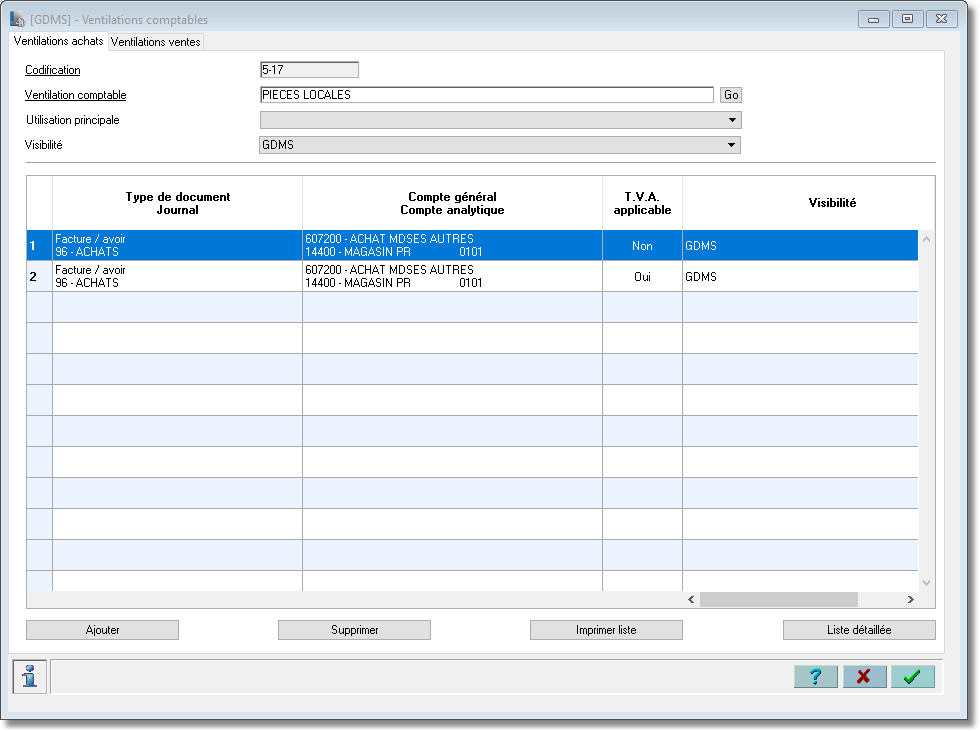
Task: Click the vertical scrollbar down arrow
Action: [926, 583]
